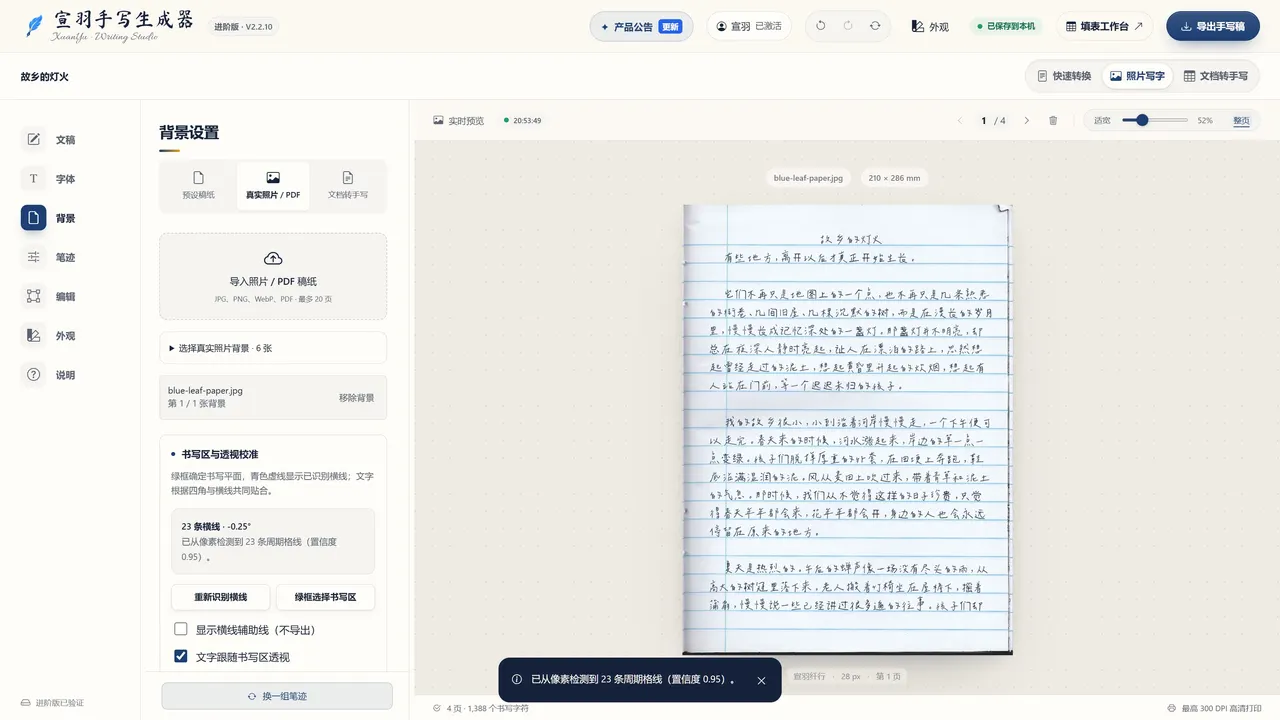This screenshot has width=1280, height=720.
Task: Click the upload cloud icon
Action: [x=273, y=259]
